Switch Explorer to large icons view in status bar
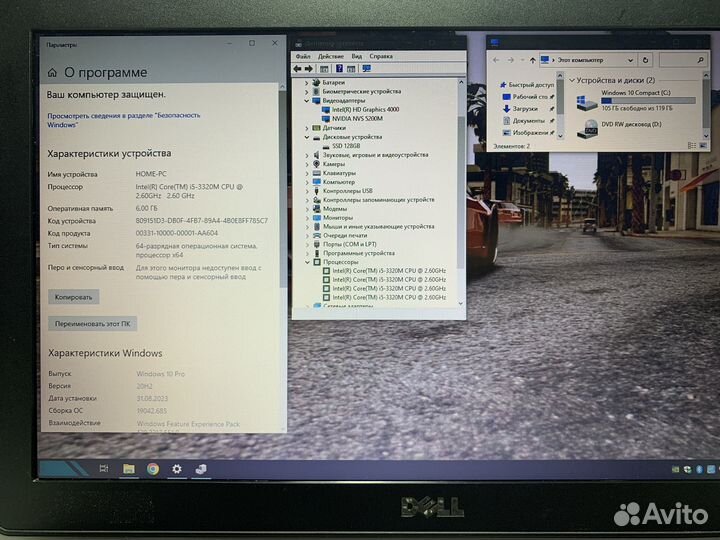Viewport: 720px width, 540px height. pos(703,146)
